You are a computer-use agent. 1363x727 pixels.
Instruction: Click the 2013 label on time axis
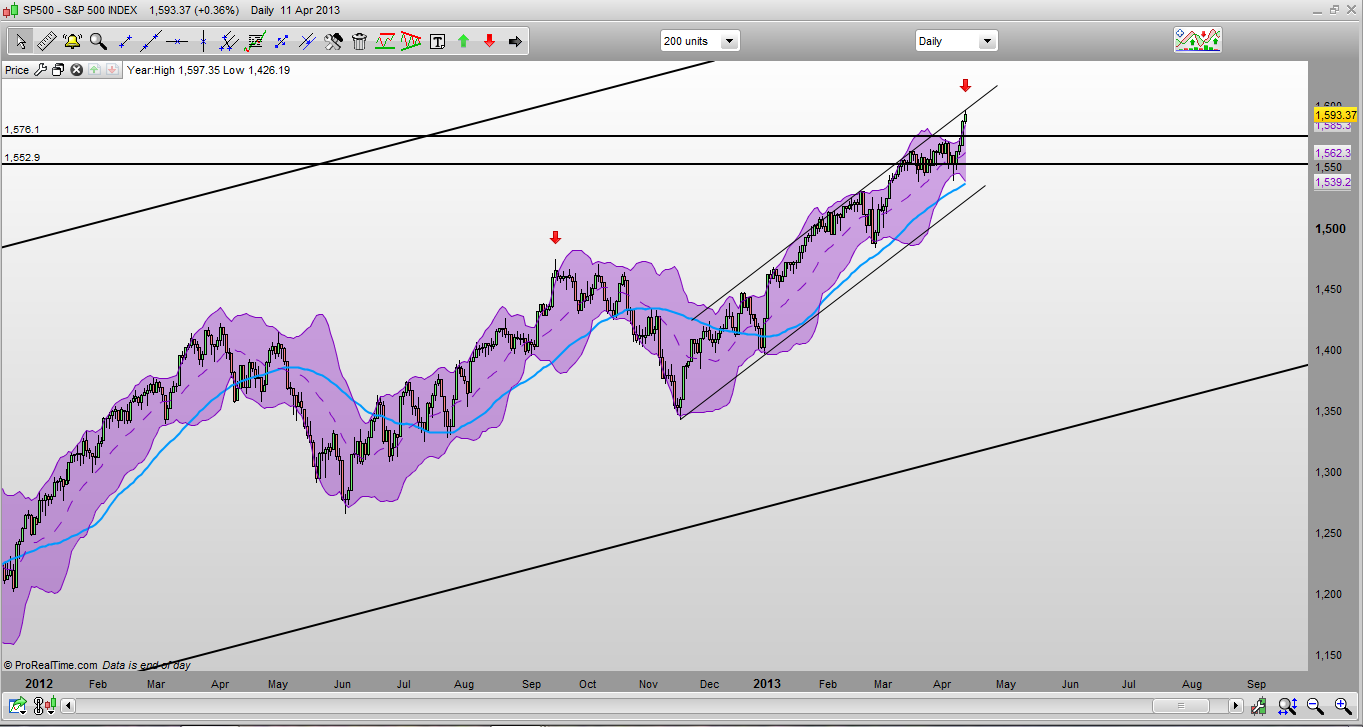767,684
